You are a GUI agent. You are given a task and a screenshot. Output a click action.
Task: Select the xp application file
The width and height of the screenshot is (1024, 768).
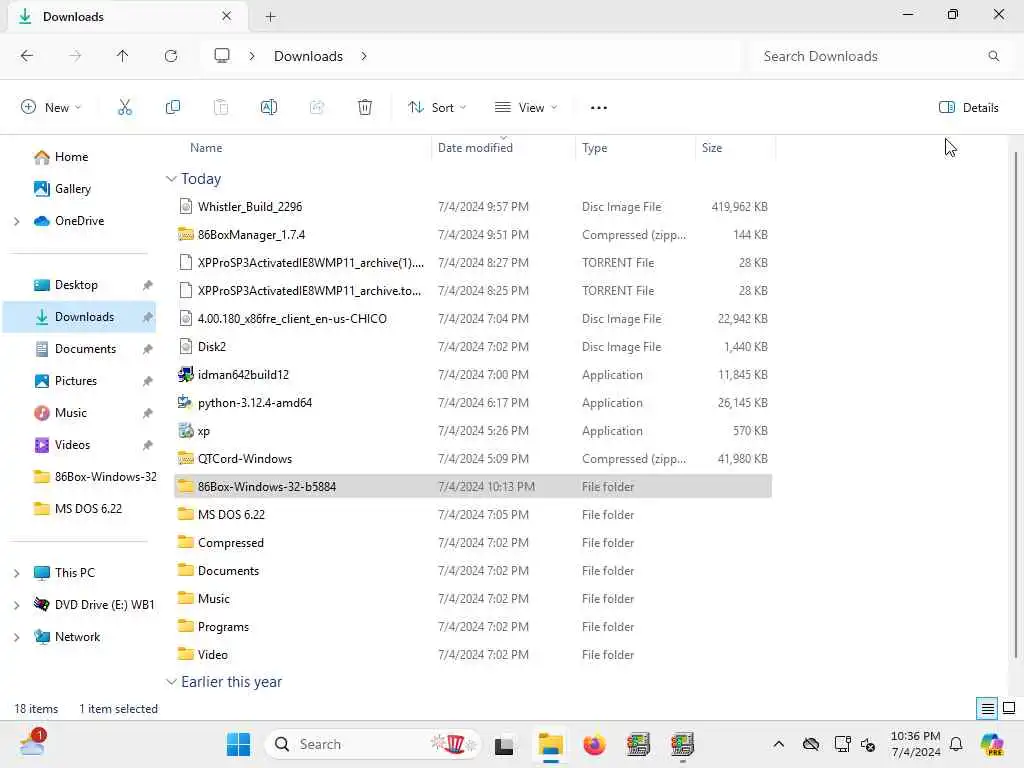(x=473, y=431)
